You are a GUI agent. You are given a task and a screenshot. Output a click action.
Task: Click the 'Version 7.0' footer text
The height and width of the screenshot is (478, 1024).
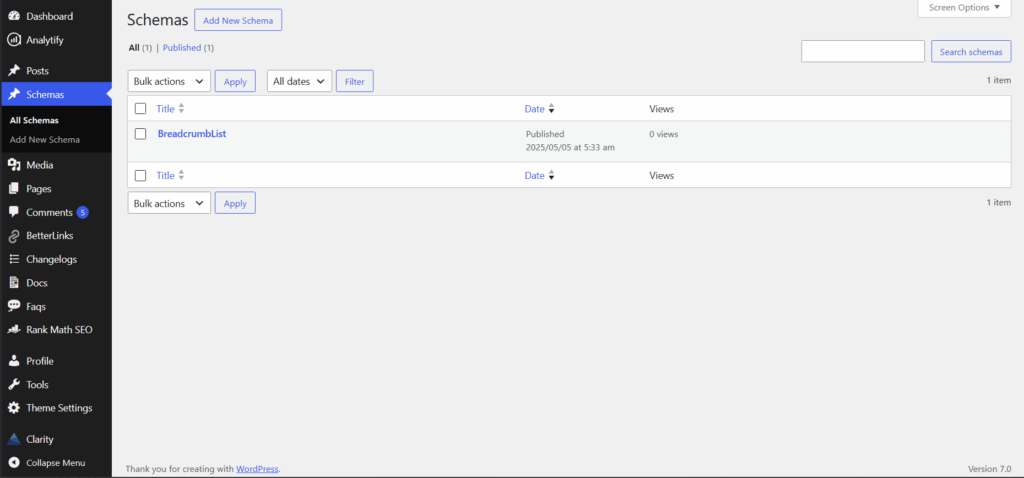pyautogui.click(x=989, y=469)
